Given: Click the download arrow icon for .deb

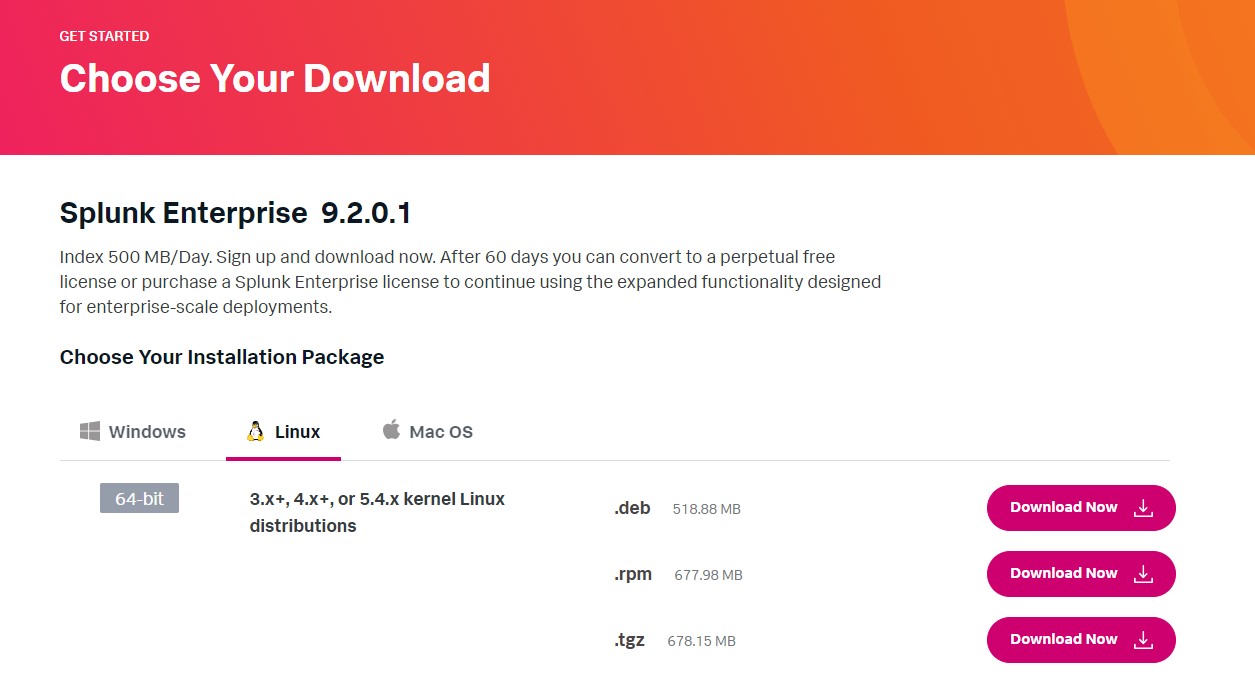Looking at the screenshot, I should pos(1143,508).
